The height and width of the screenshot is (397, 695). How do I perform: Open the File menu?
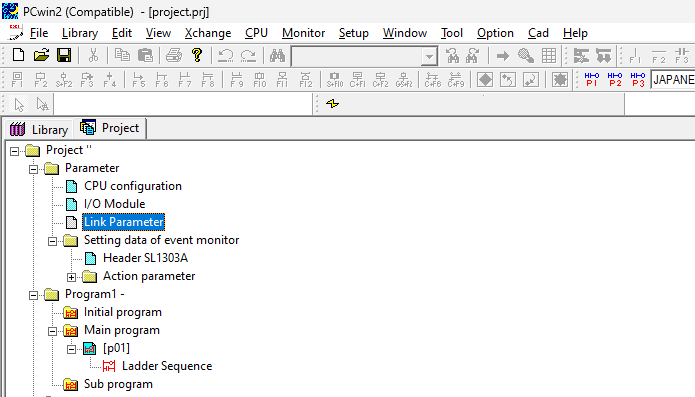39,33
